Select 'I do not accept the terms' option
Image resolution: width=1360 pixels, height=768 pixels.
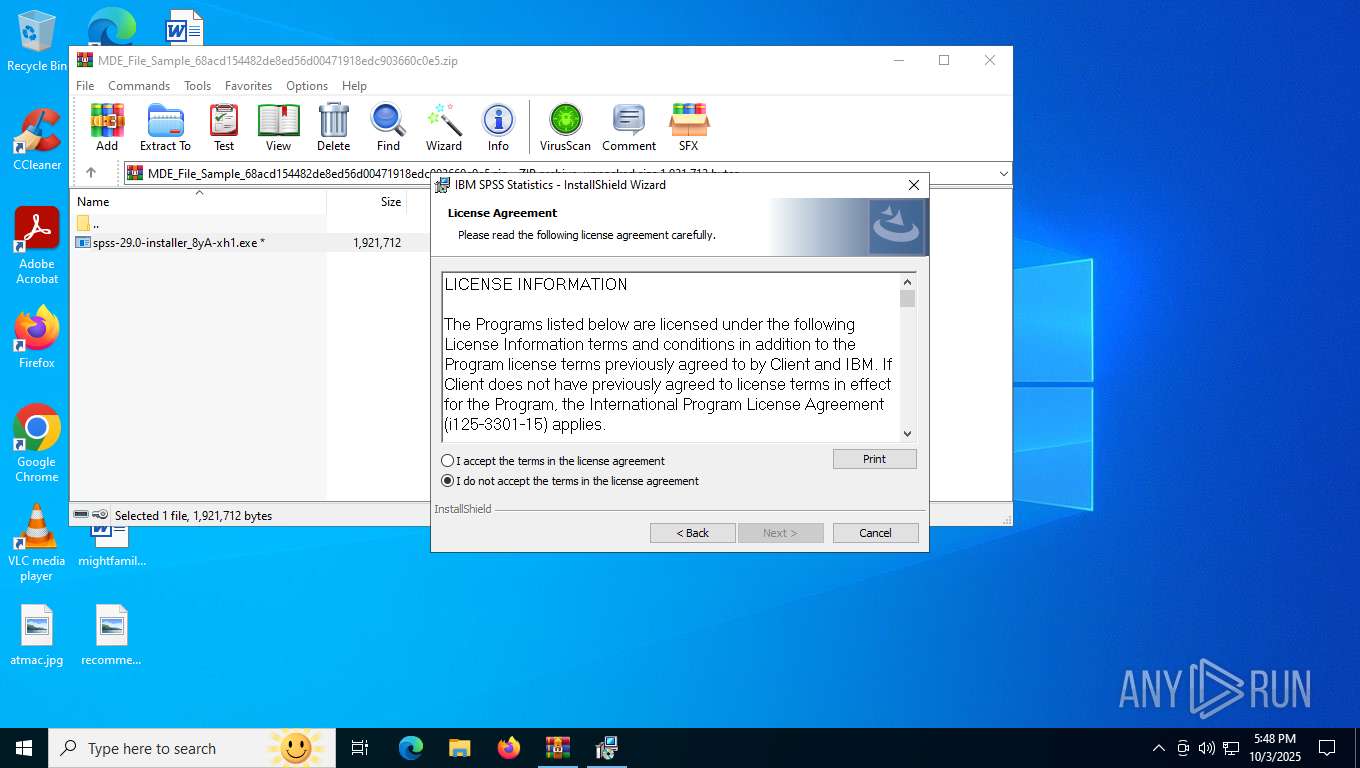pyautogui.click(x=448, y=481)
